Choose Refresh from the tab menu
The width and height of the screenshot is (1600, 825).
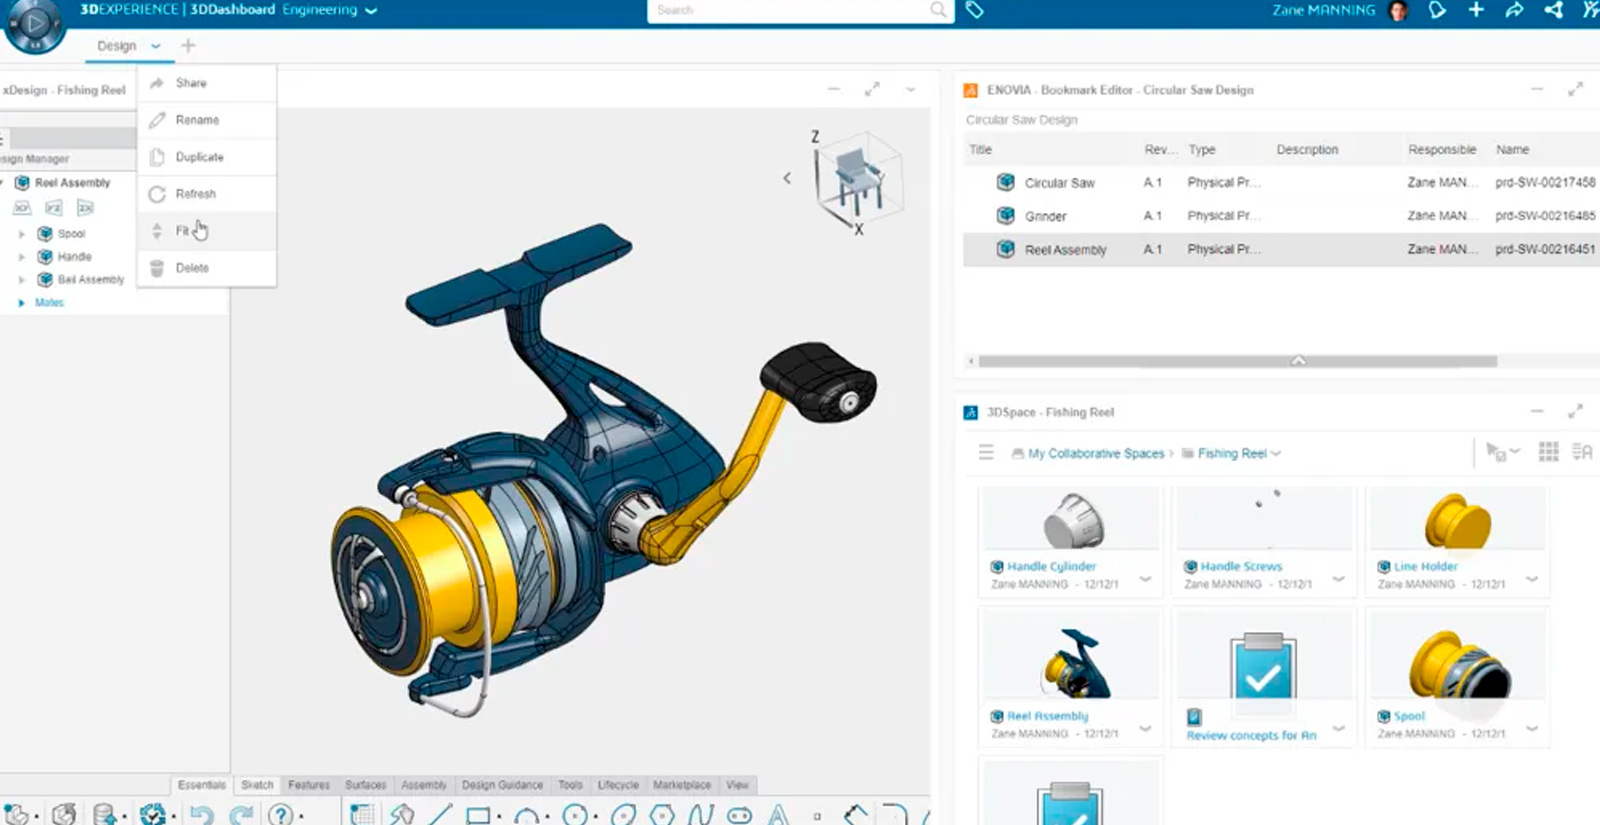point(206,194)
